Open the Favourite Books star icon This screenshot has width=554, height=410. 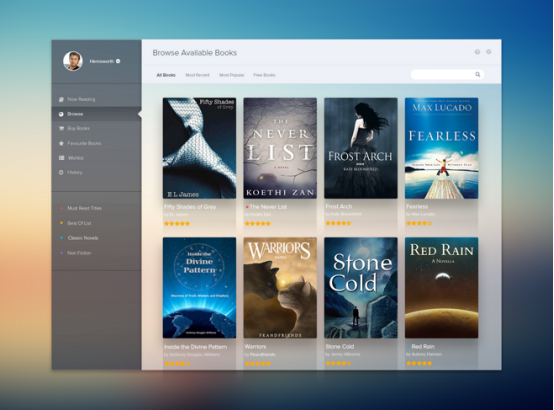61,143
